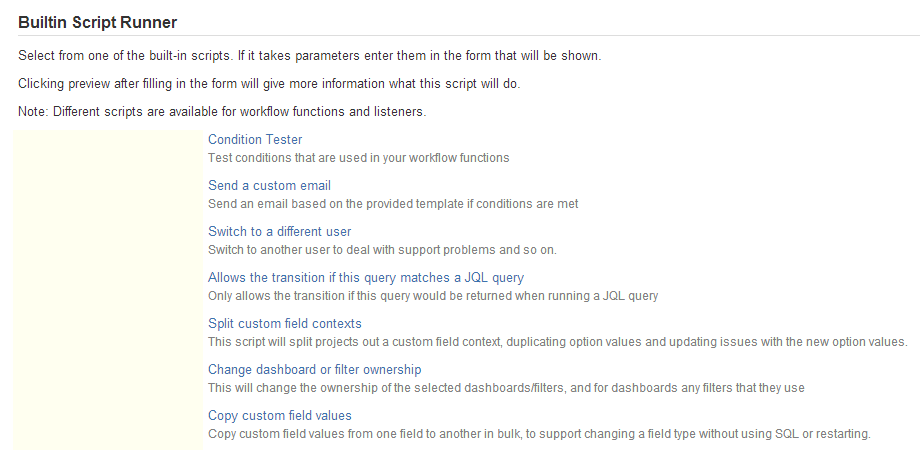Image resolution: width=920 pixels, height=450 pixels.
Task: Click the dashboards/filters ownership description text
Action: [x=506, y=387]
